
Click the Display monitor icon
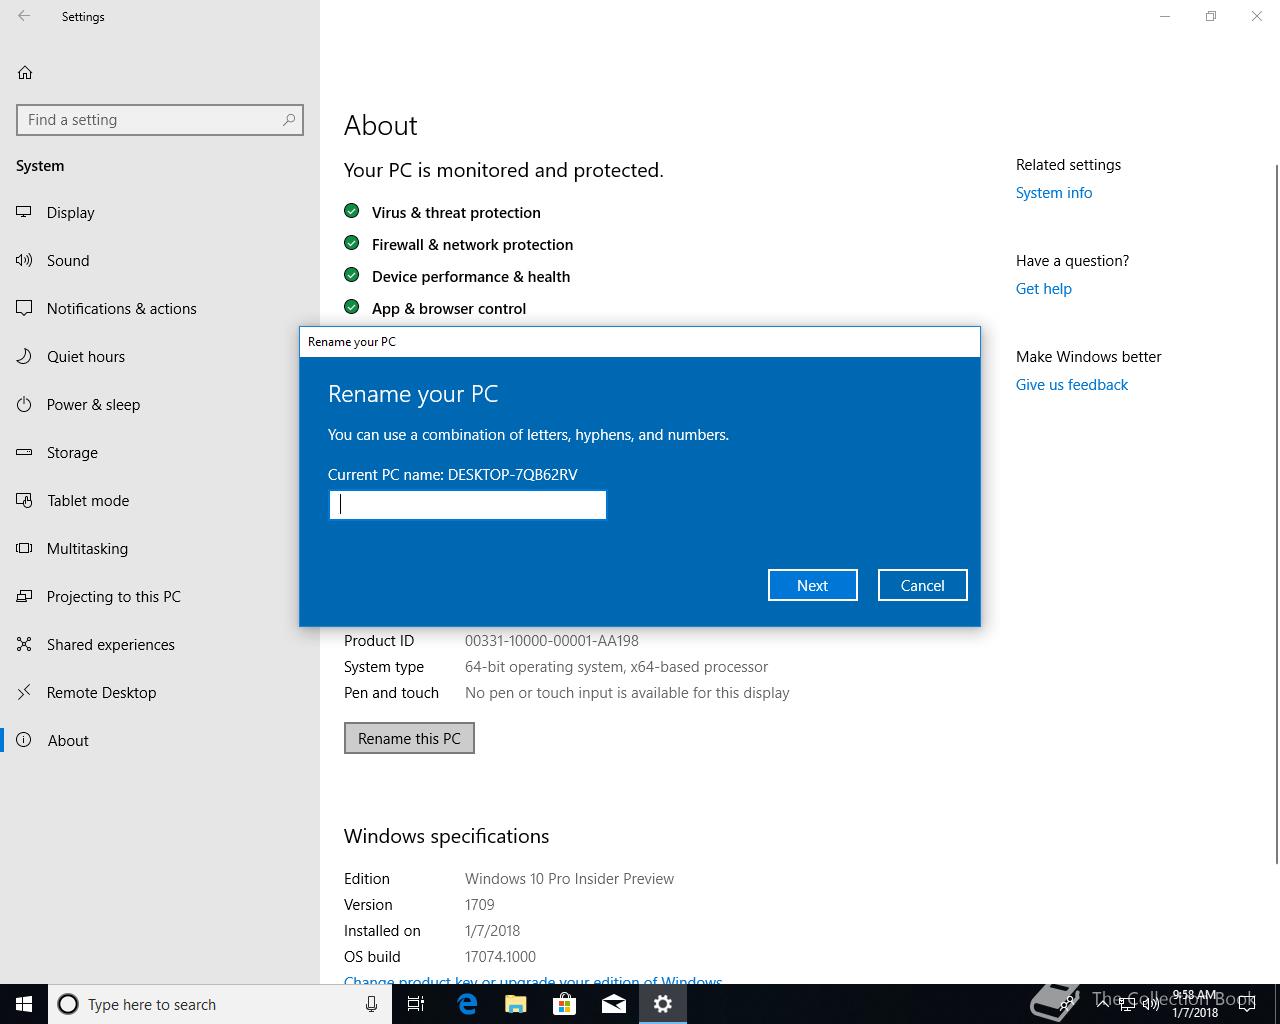coord(24,212)
